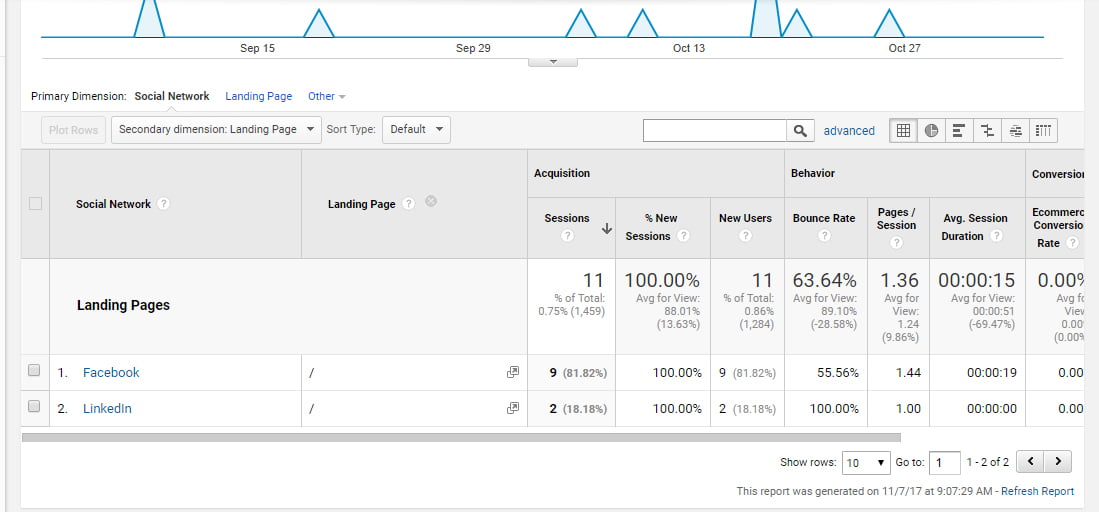
Task: Select Landing Page primary dimension
Action: pyautogui.click(x=259, y=97)
